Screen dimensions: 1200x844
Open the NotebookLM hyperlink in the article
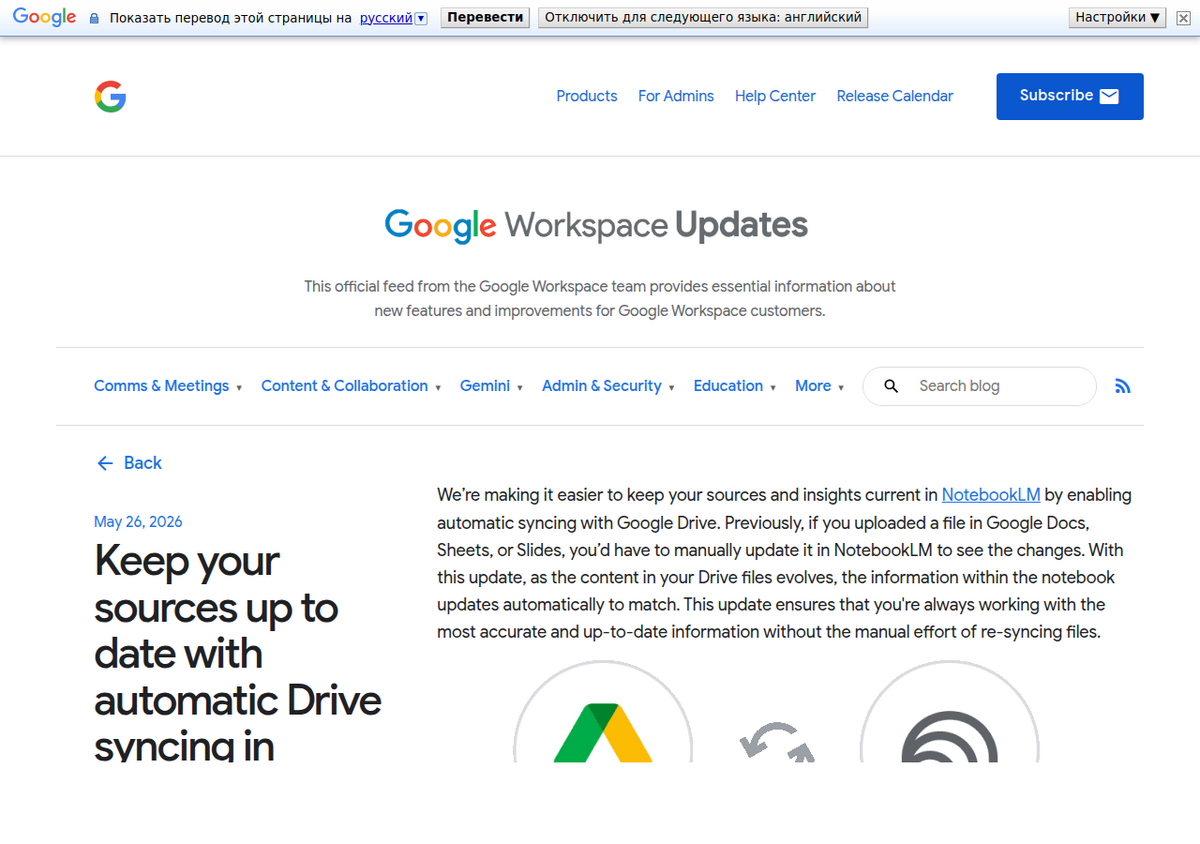click(x=991, y=495)
